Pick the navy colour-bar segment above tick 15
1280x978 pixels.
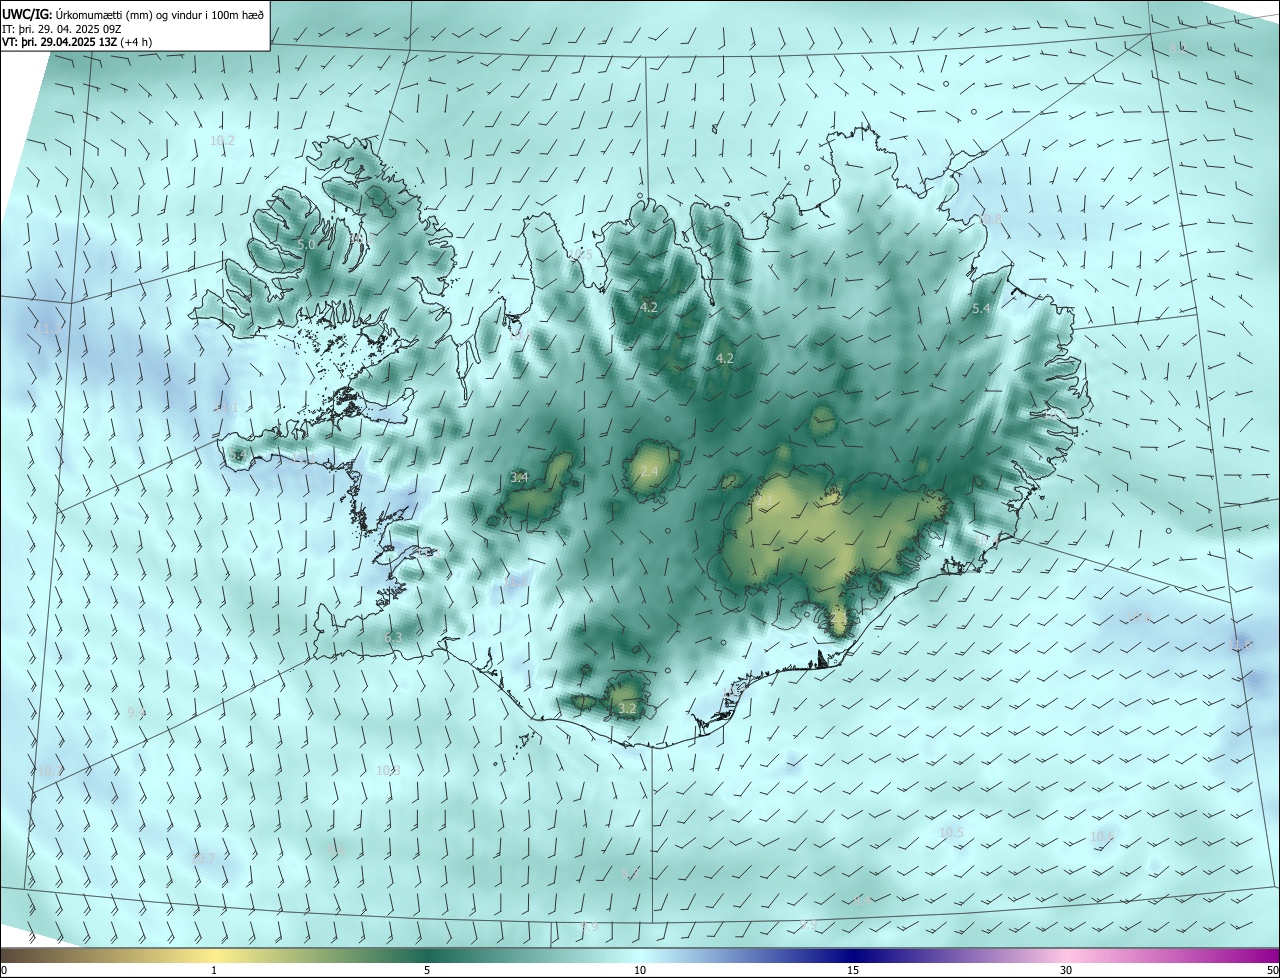click(853, 955)
